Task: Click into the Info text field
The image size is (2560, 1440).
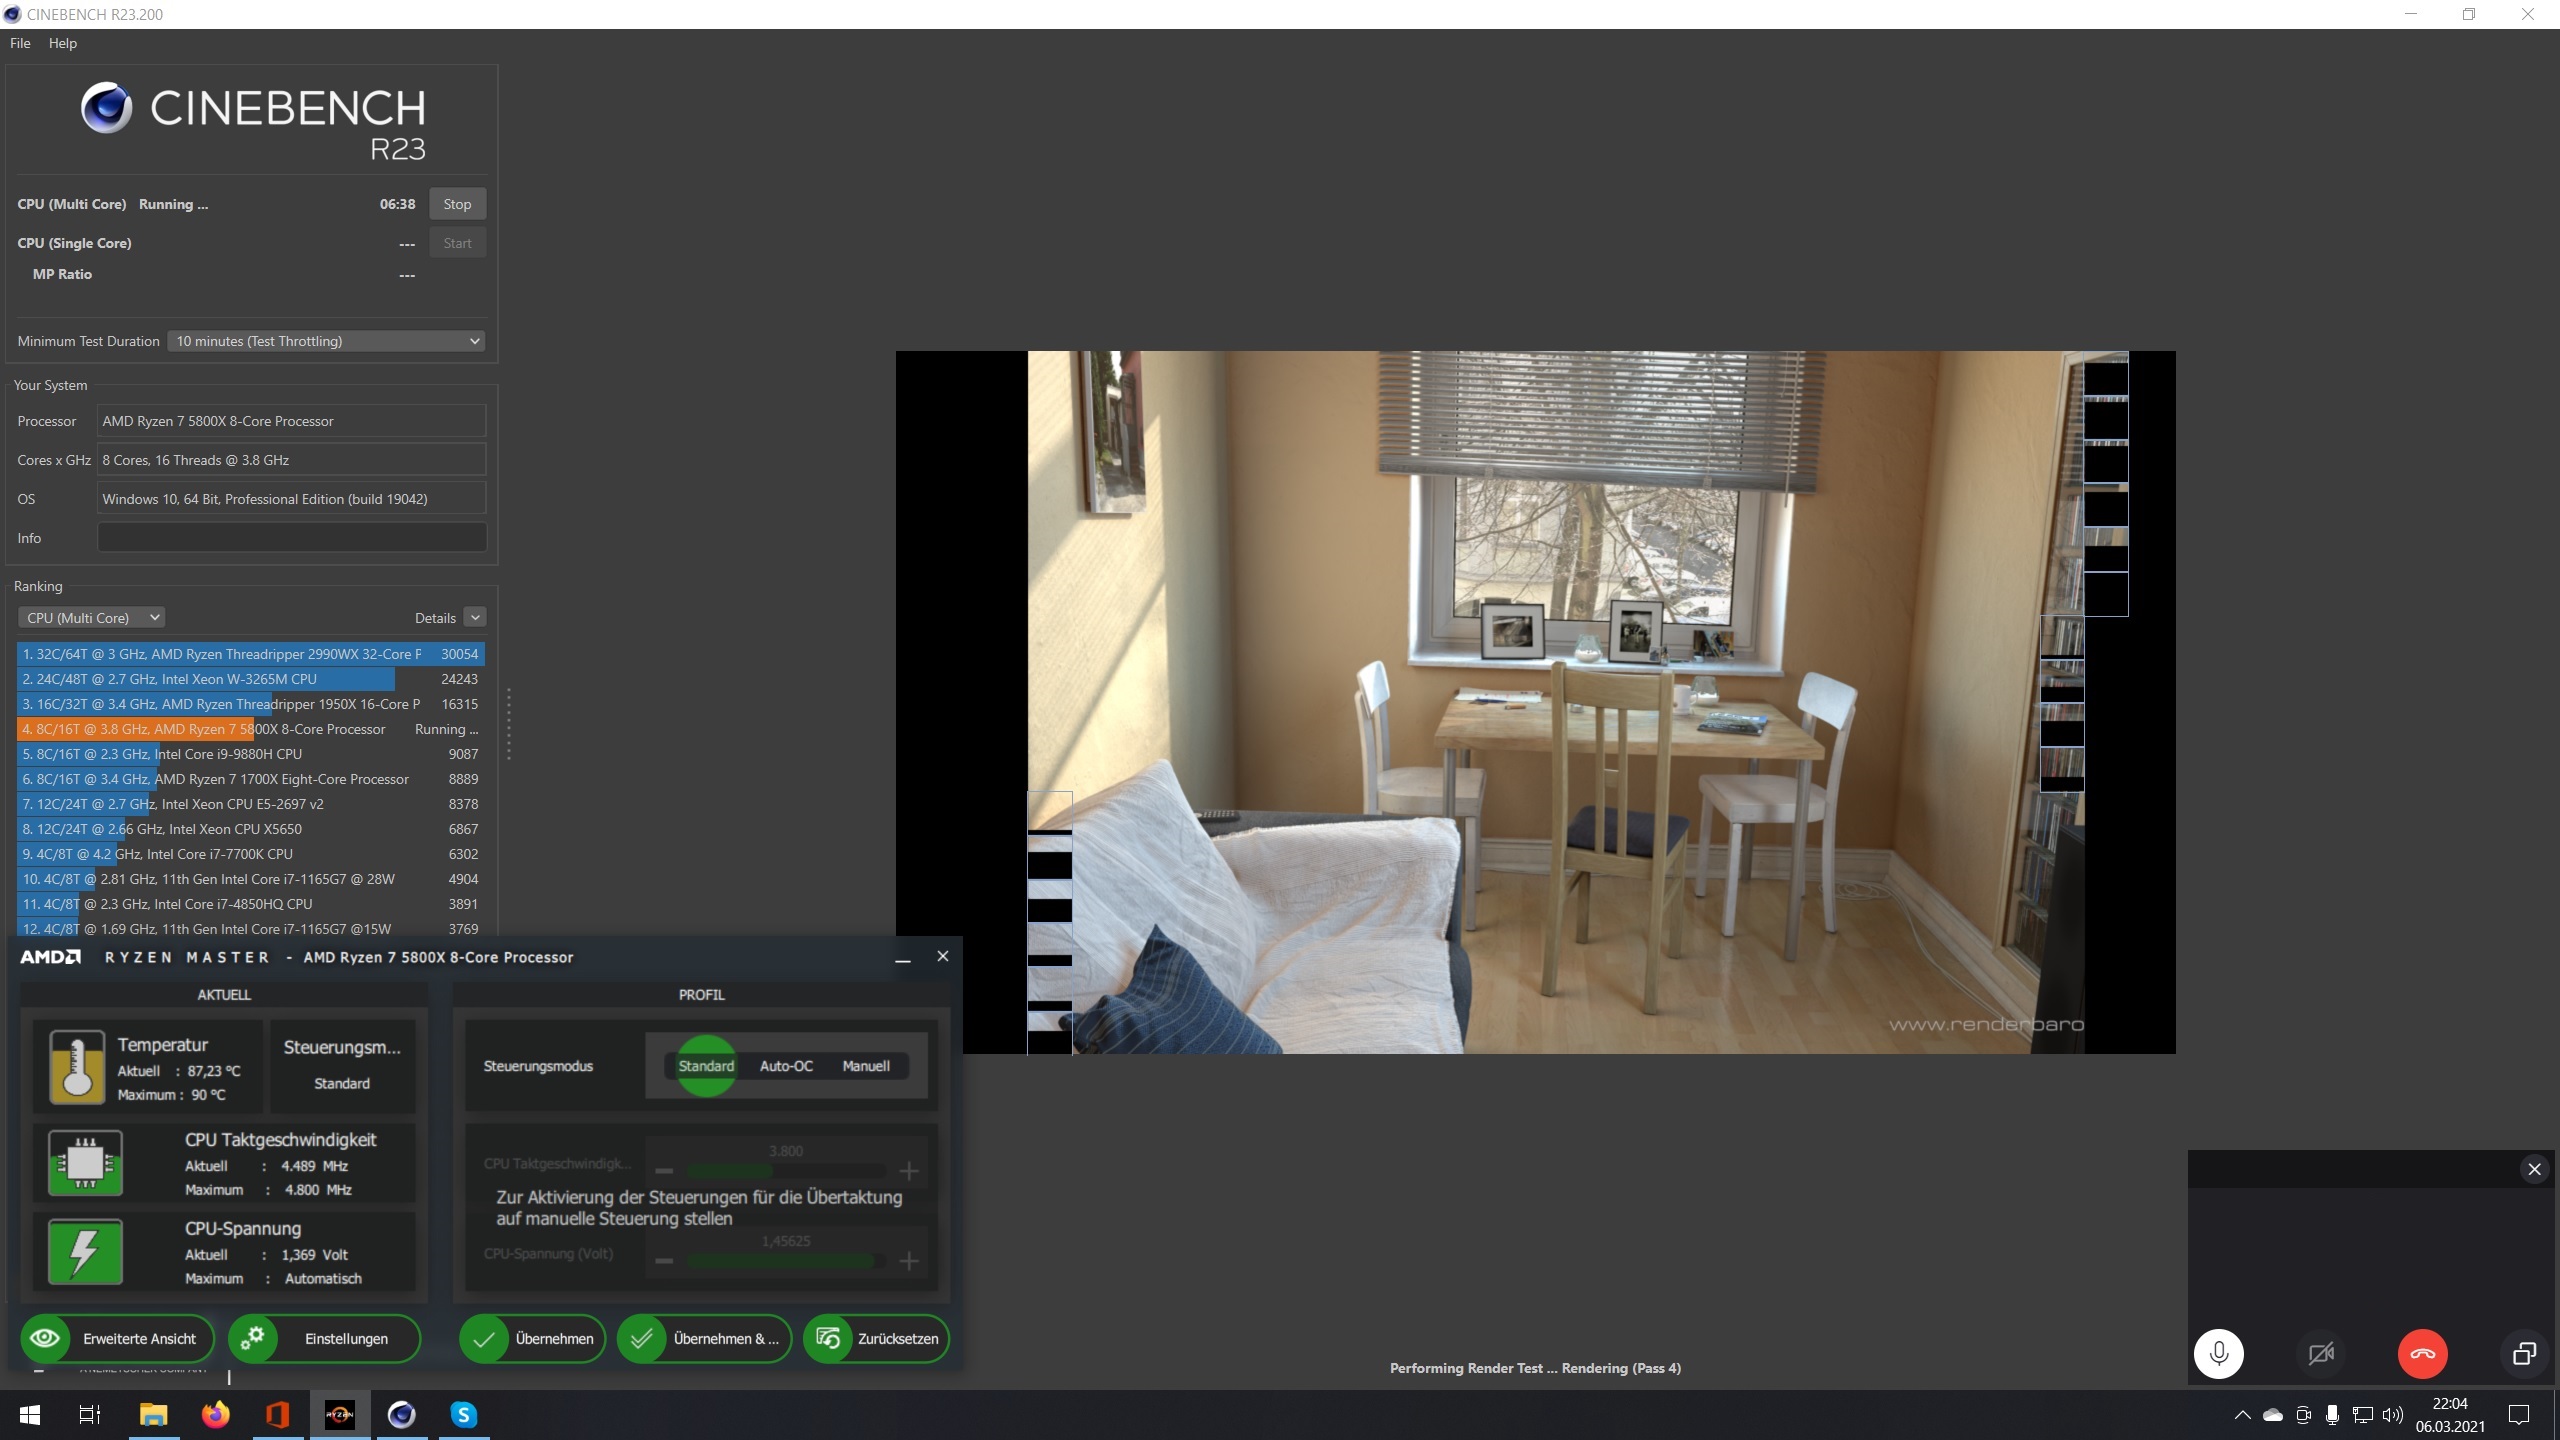Action: coord(291,538)
